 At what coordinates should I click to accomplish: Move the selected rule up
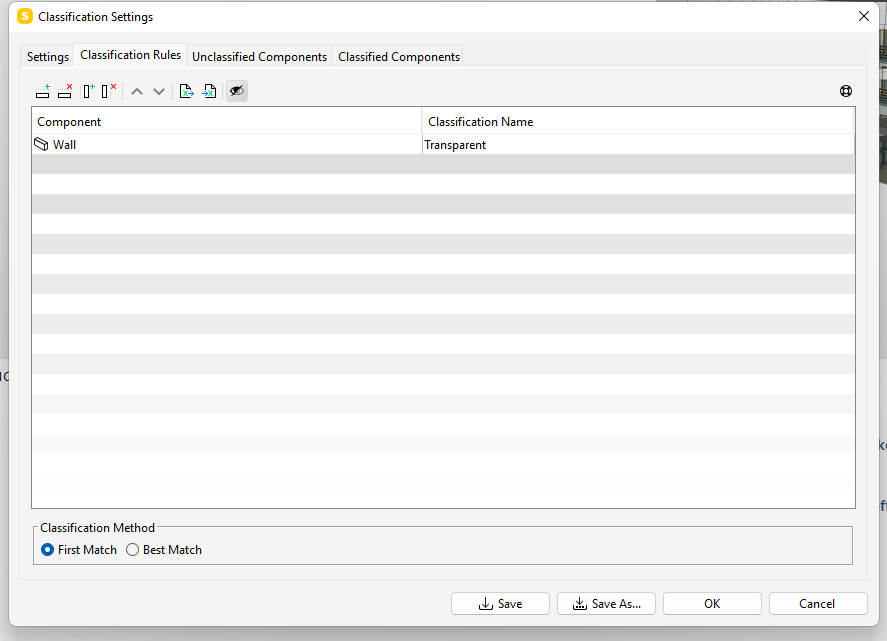[x=137, y=92]
